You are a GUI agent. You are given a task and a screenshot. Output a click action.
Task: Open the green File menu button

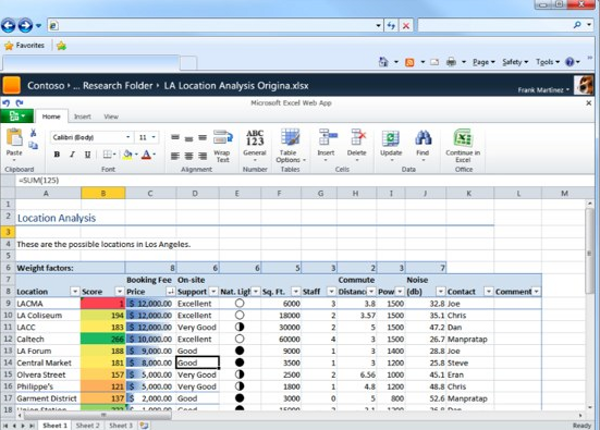coord(17,116)
